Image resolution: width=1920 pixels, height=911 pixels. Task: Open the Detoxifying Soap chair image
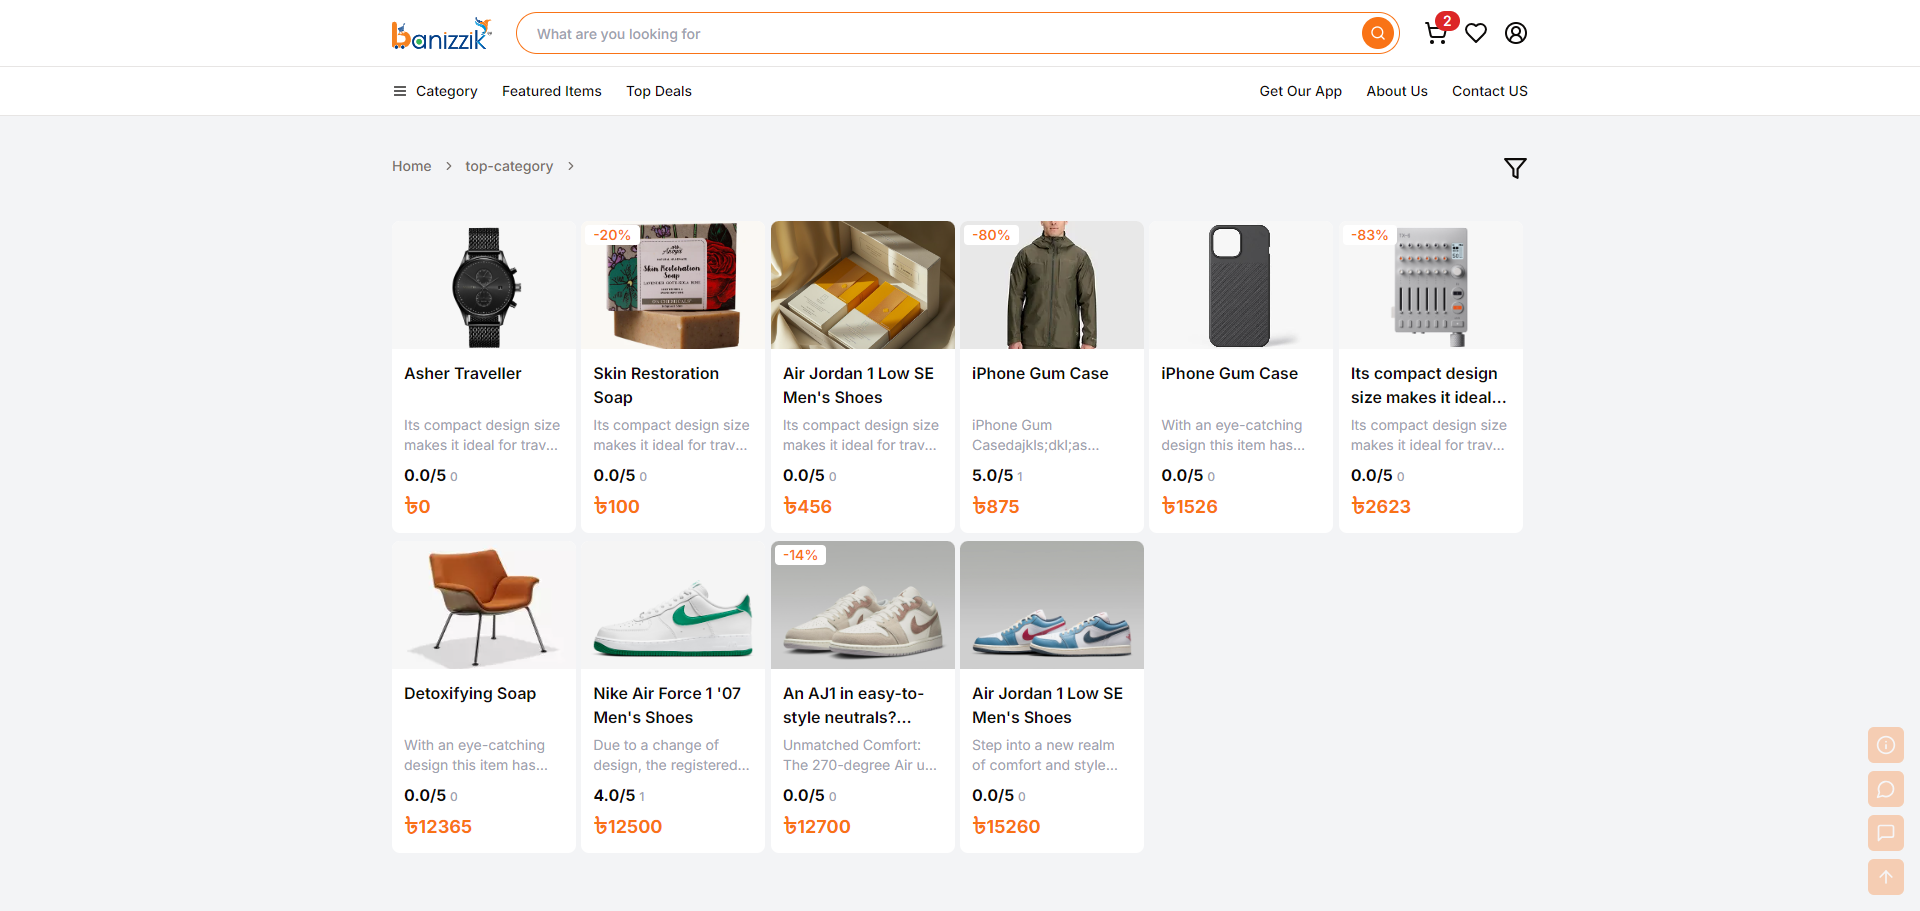[x=484, y=605]
